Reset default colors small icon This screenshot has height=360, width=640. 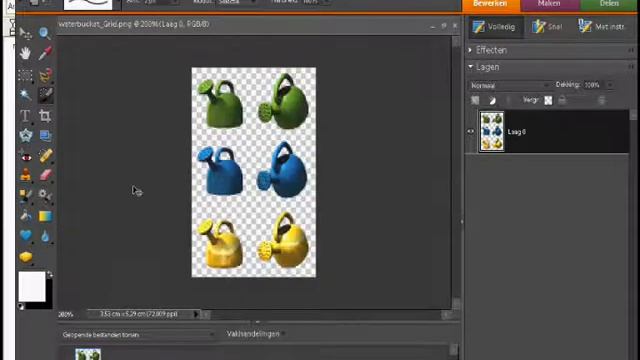click(x=21, y=306)
